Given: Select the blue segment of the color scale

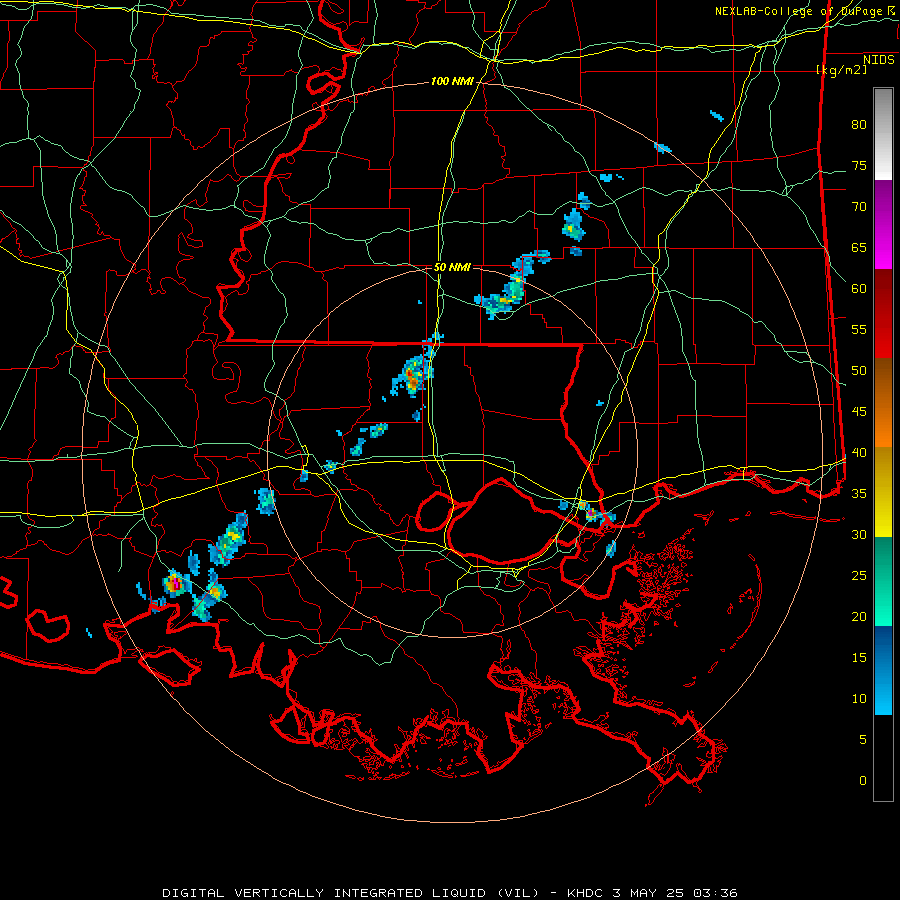Looking at the screenshot, I should [x=883, y=670].
